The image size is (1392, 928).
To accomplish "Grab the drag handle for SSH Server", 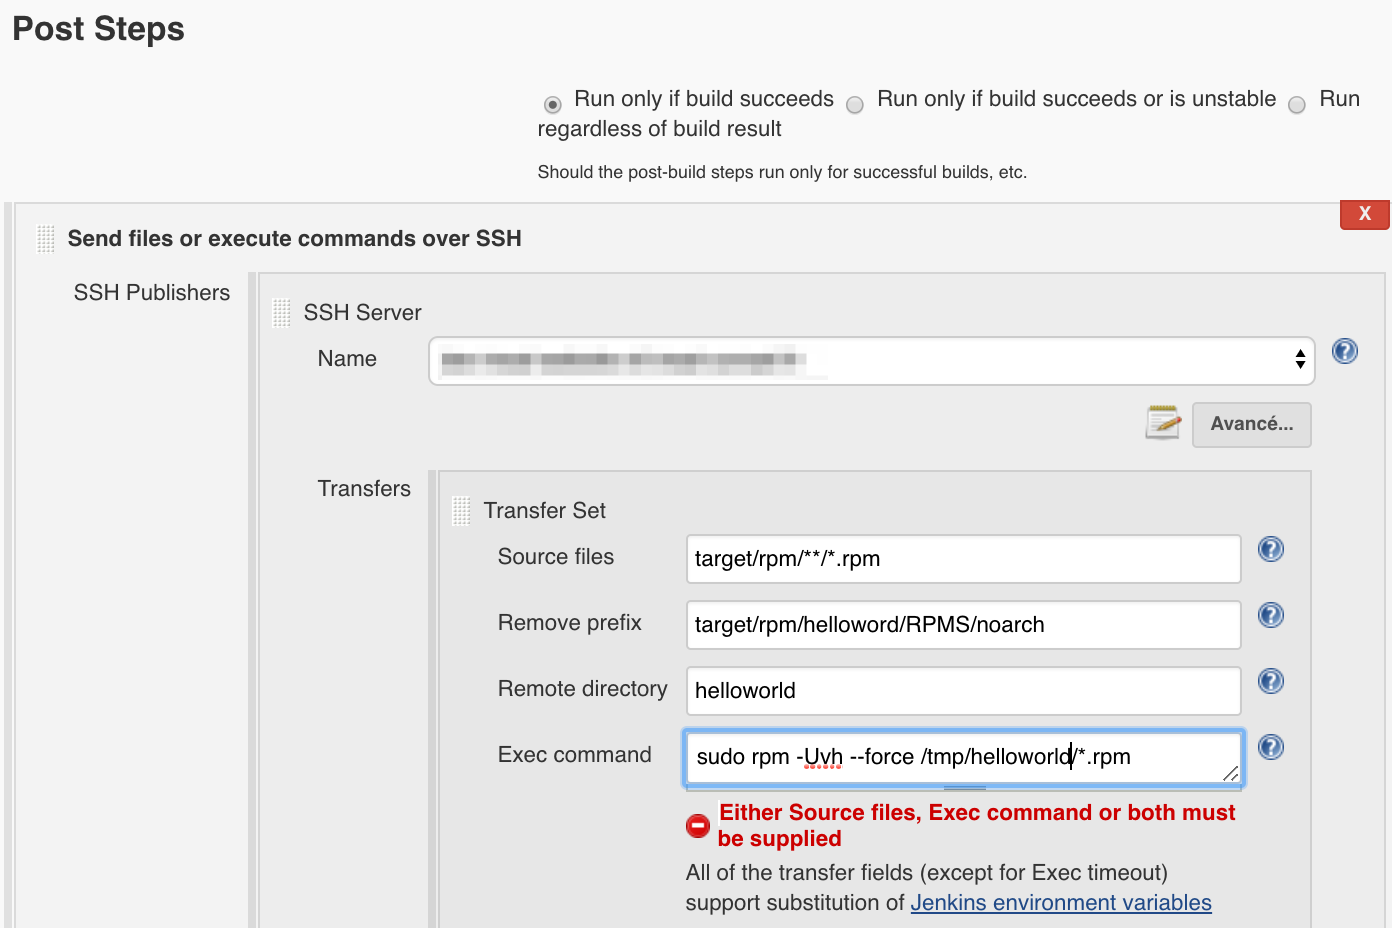I will click(x=282, y=313).
